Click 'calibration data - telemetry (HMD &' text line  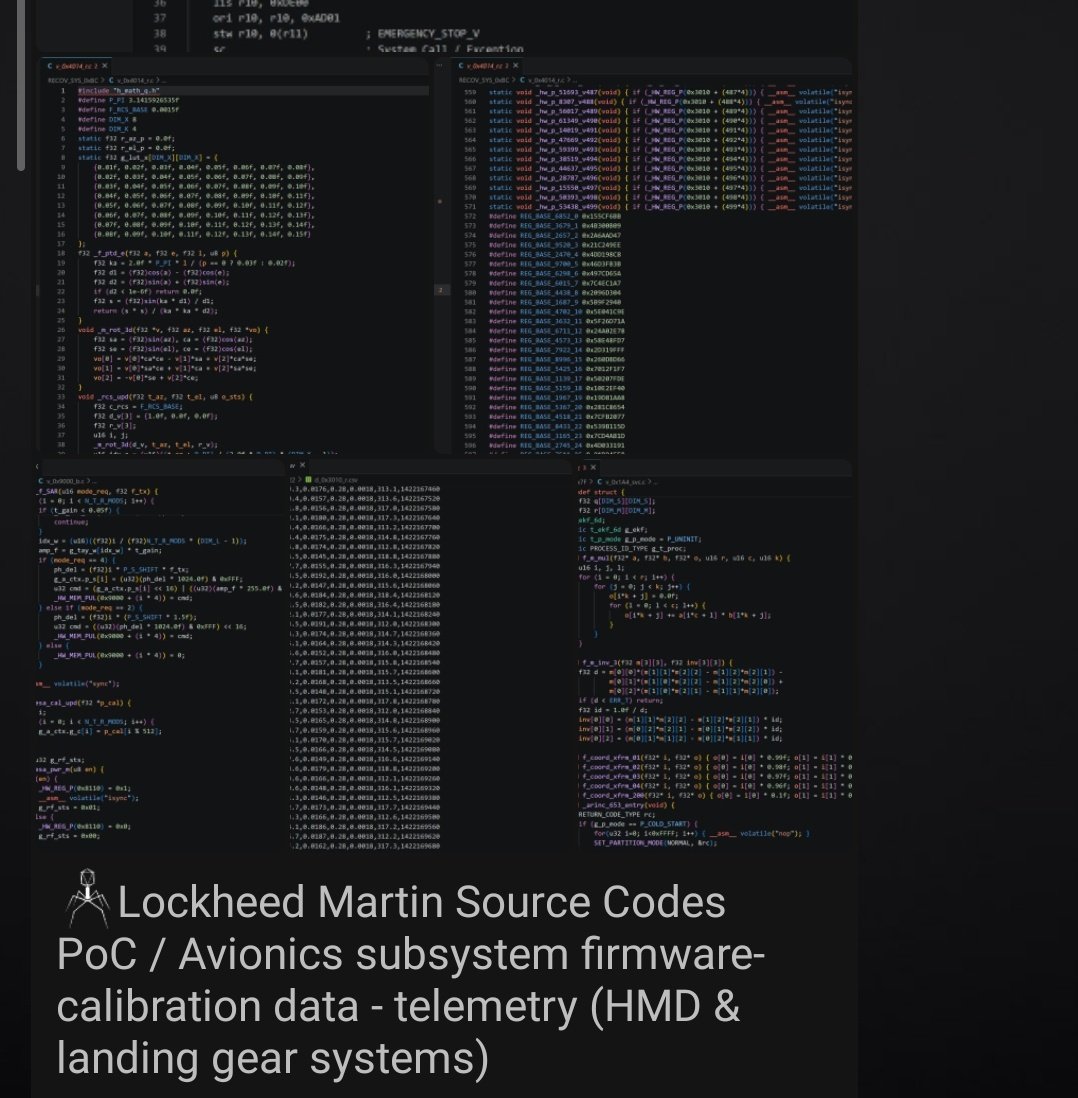click(399, 1006)
